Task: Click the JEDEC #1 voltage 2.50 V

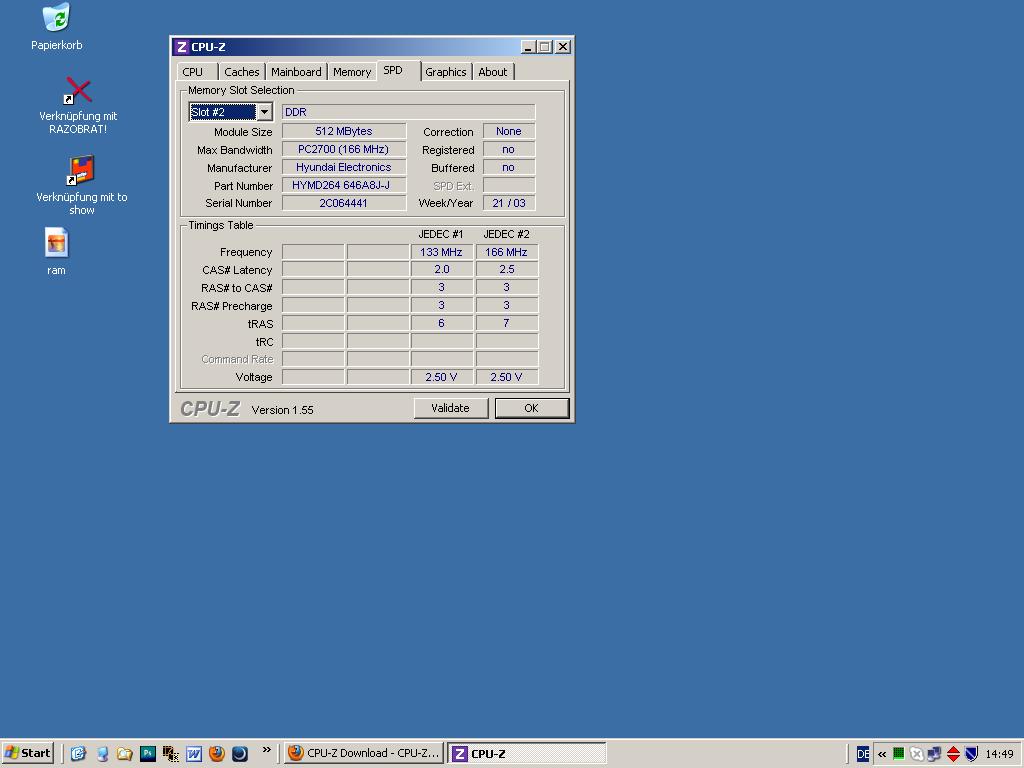Action: [x=441, y=377]
